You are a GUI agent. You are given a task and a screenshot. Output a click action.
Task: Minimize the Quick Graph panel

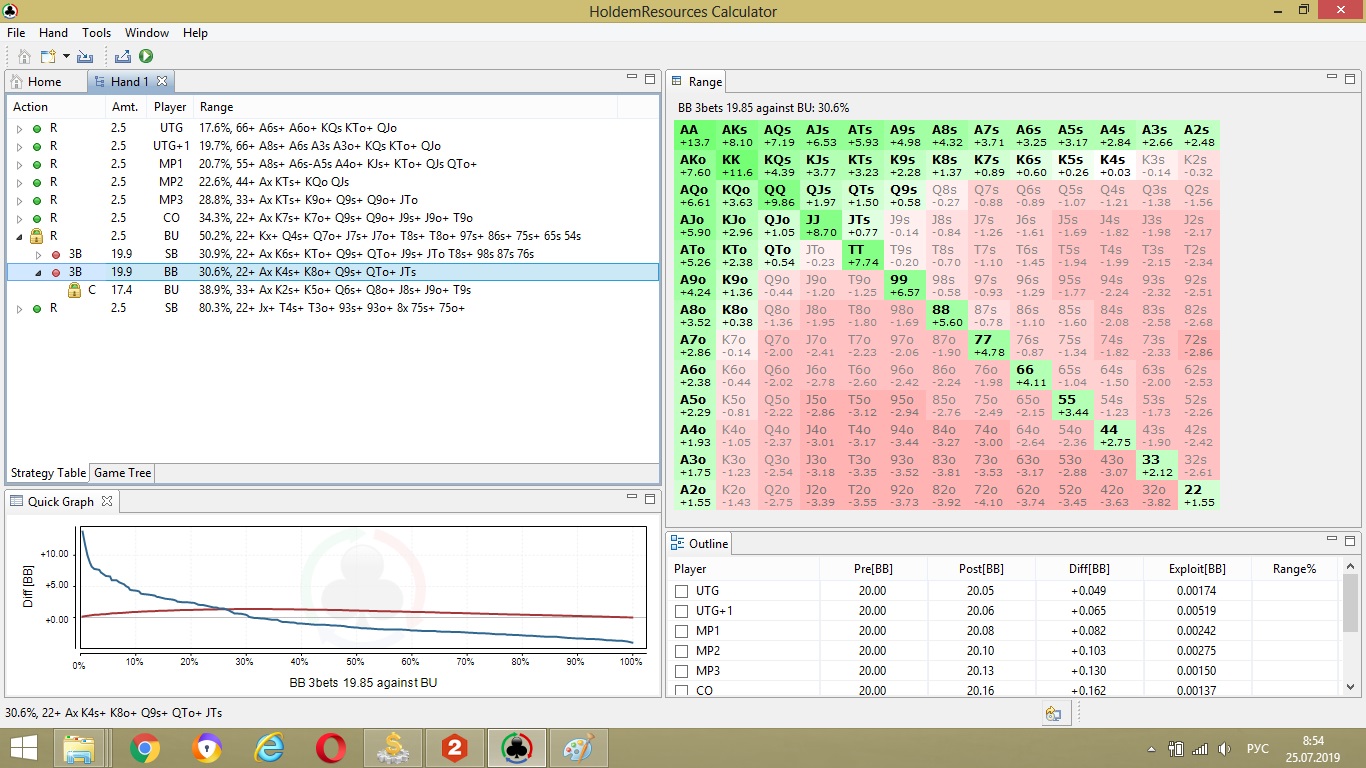[632, 497]
